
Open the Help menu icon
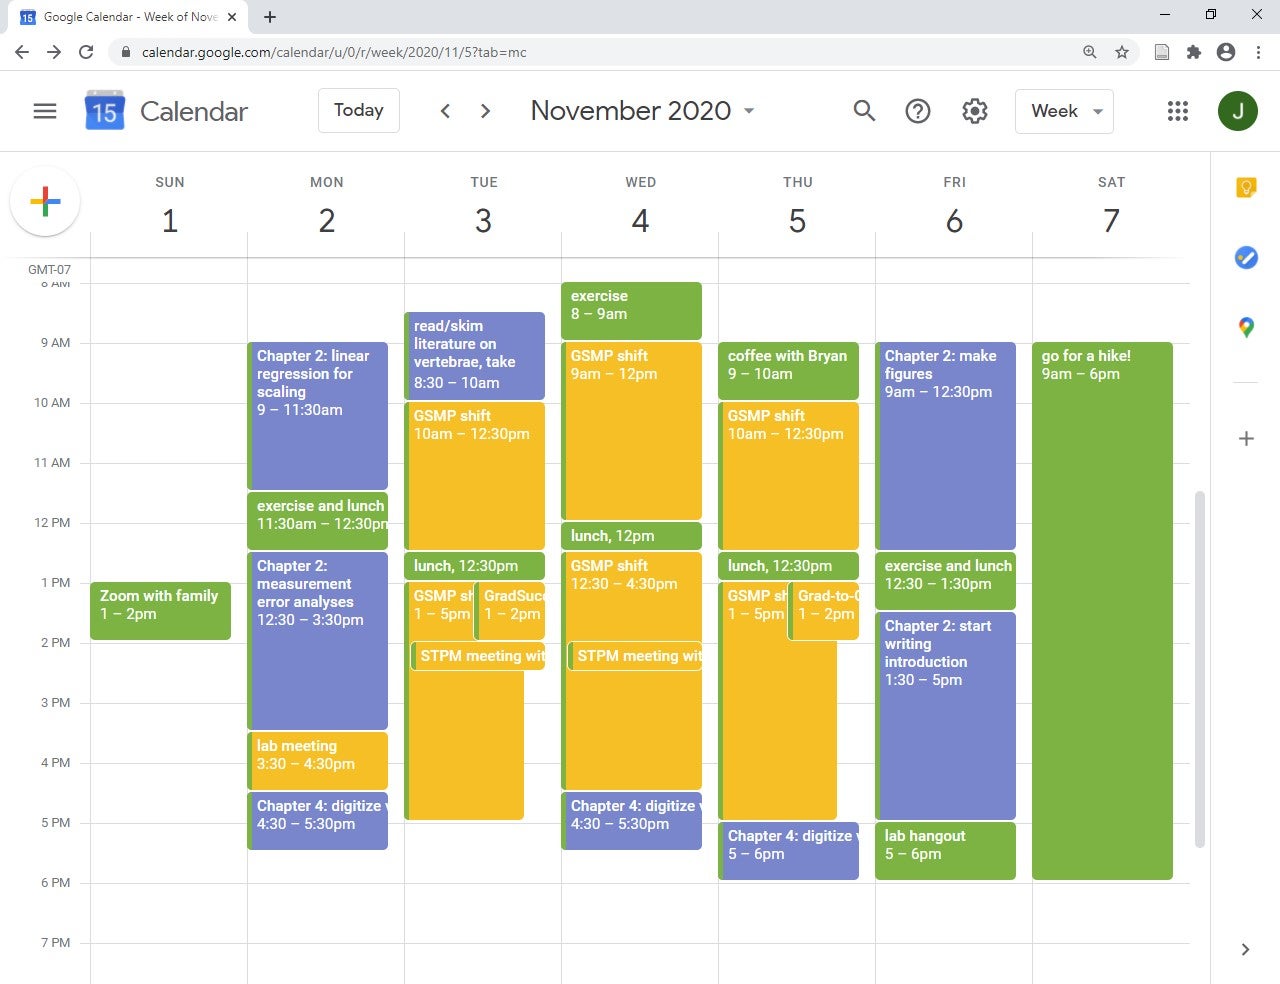tap(917, 111)
